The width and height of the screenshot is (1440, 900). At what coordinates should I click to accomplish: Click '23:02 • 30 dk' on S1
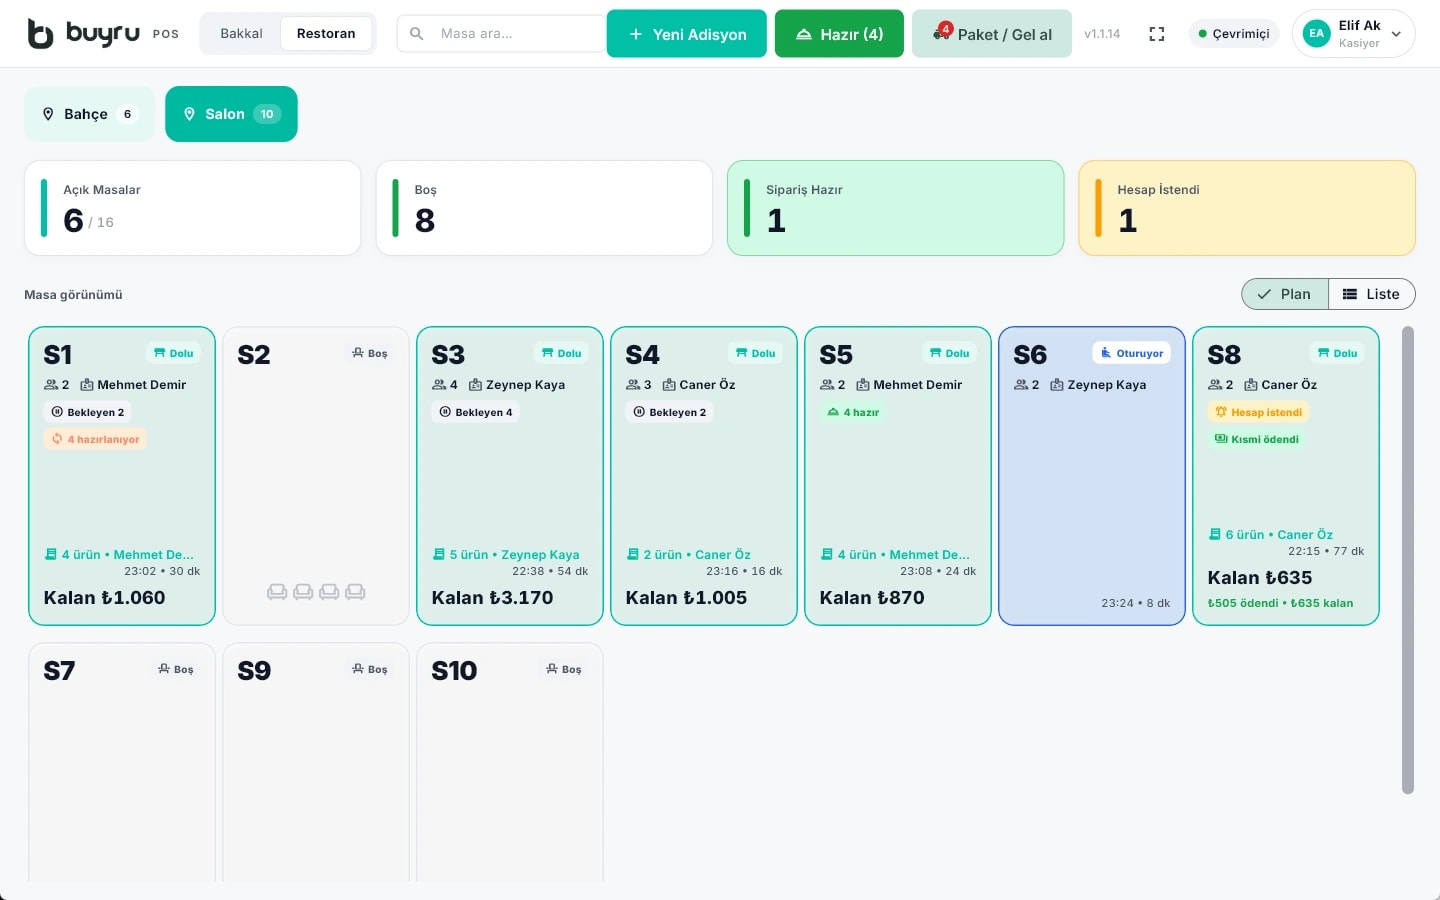(x=162, y=571)
